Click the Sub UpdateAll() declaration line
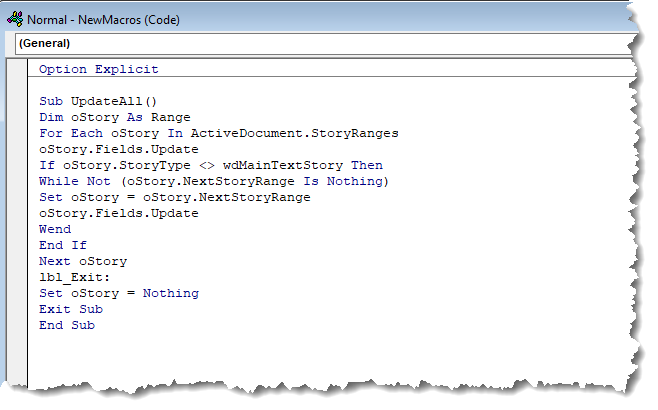The image size is (658, 410). click(98, 101)
